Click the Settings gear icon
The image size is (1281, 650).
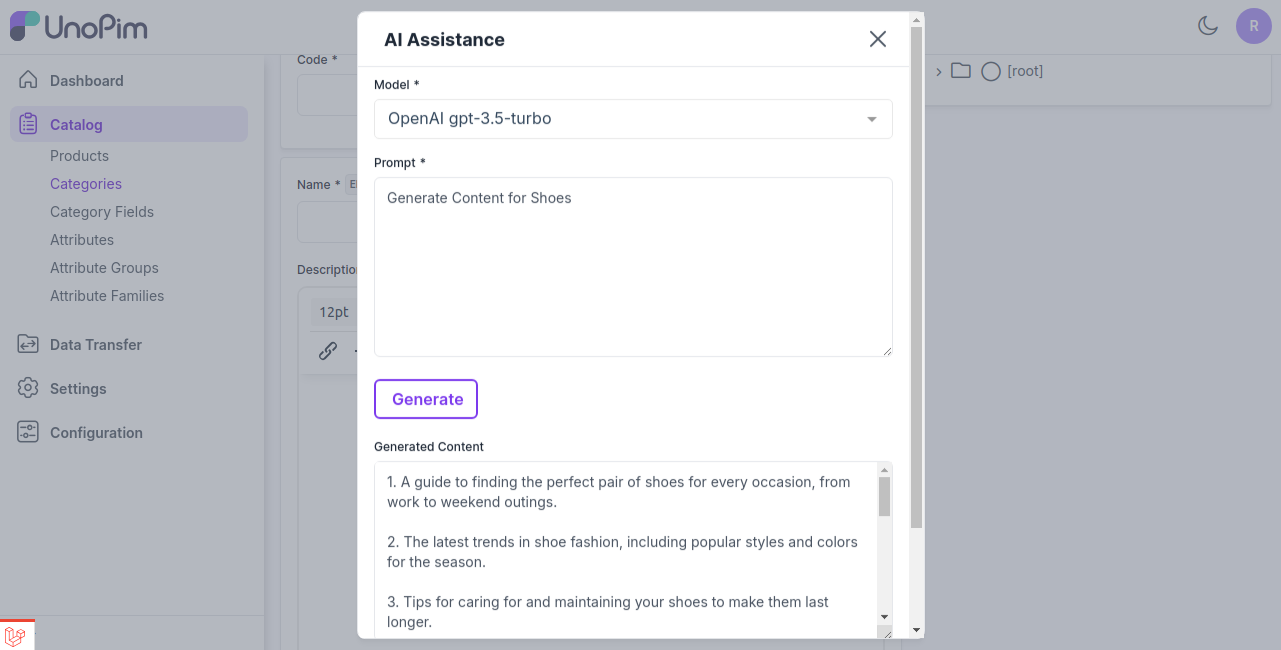tap(28, 389)
